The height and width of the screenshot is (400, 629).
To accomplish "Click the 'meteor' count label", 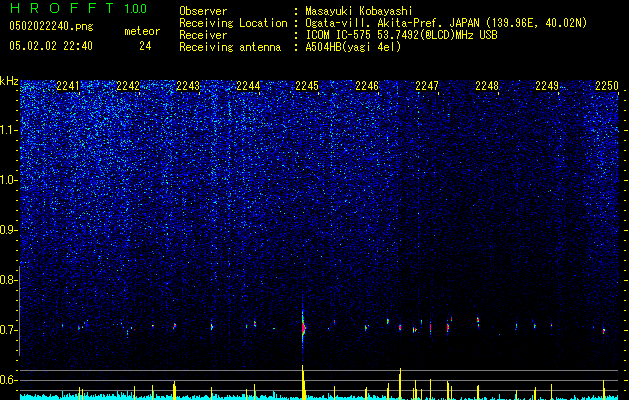I will 142,31.
